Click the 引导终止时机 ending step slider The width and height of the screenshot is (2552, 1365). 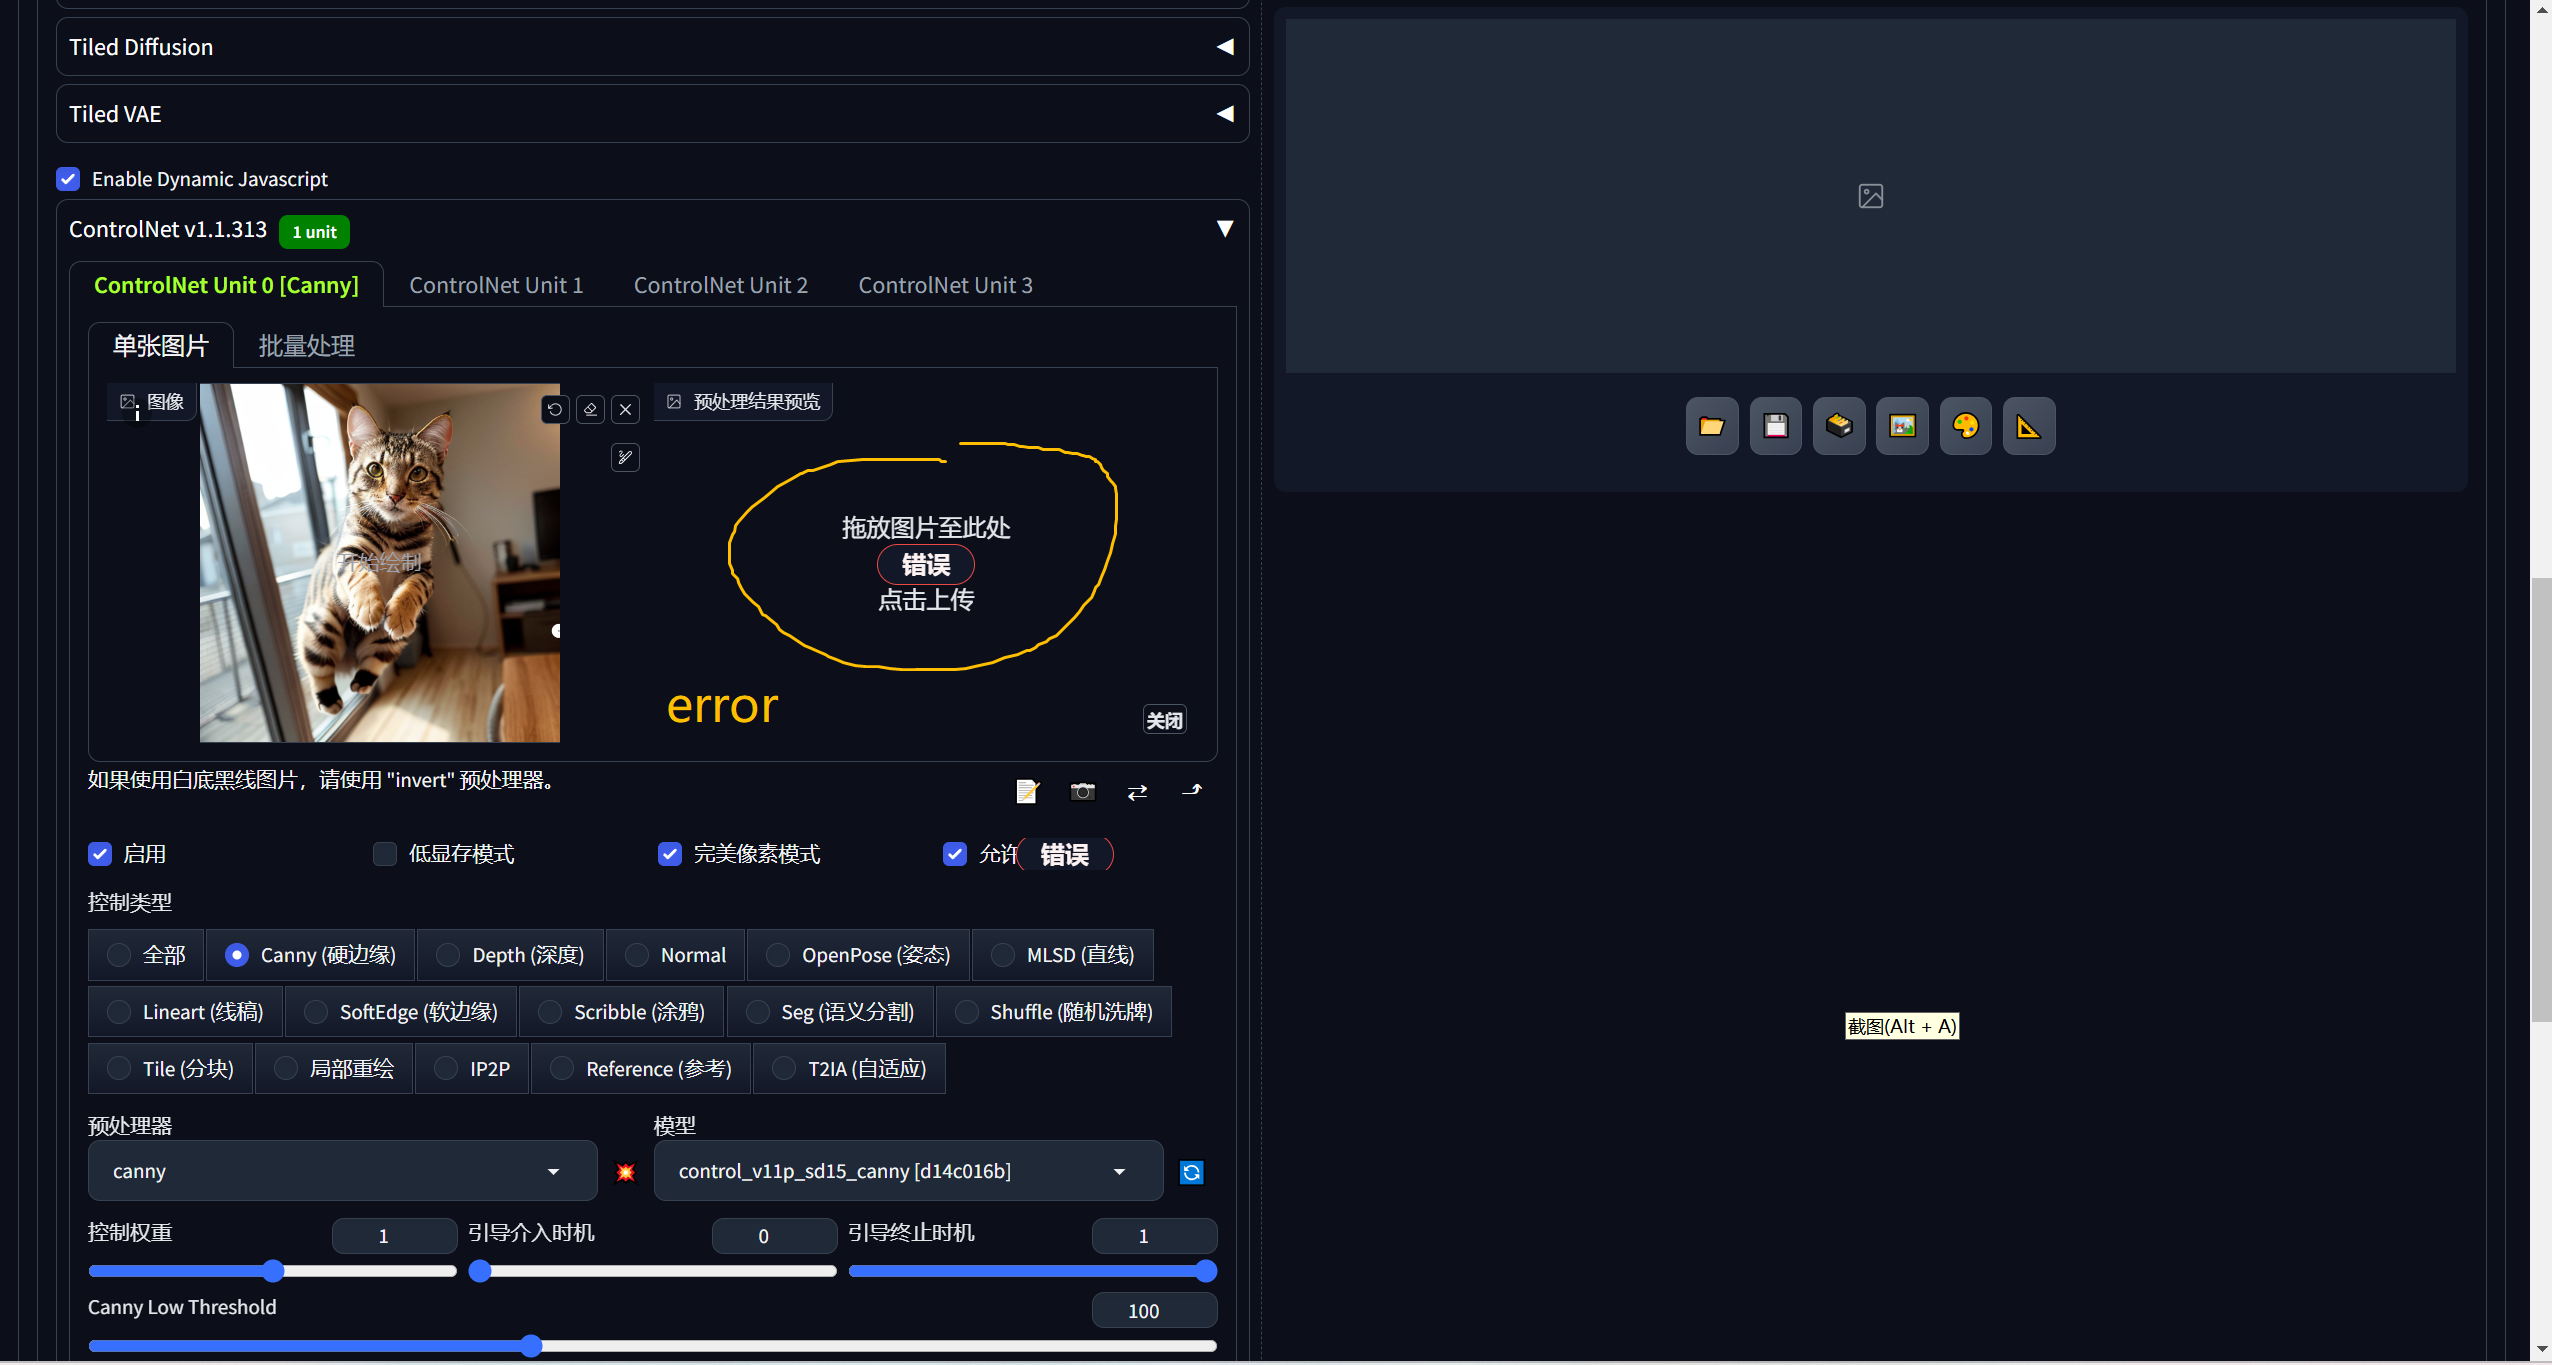pyautogui.click(x=1033, y=1271)
